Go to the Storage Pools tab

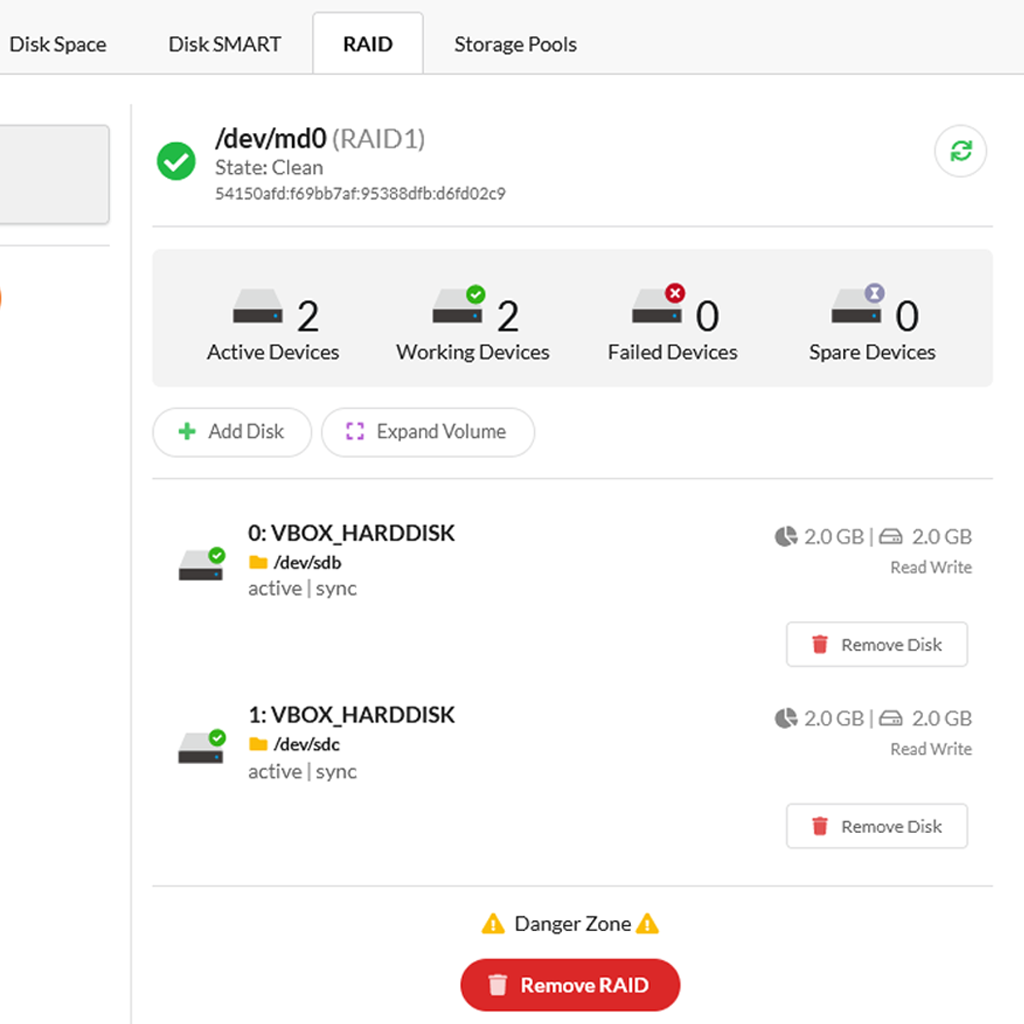tap(515, 45)
